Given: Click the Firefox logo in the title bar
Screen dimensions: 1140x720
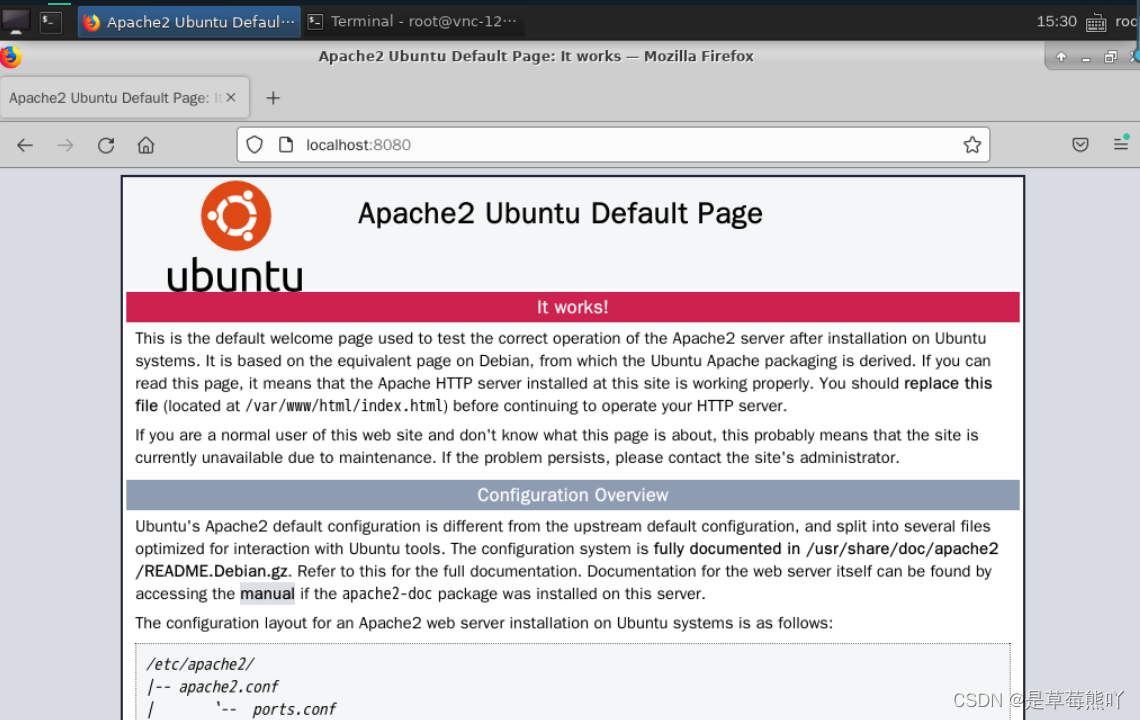Looking at the screenshot, I should 9,56.
